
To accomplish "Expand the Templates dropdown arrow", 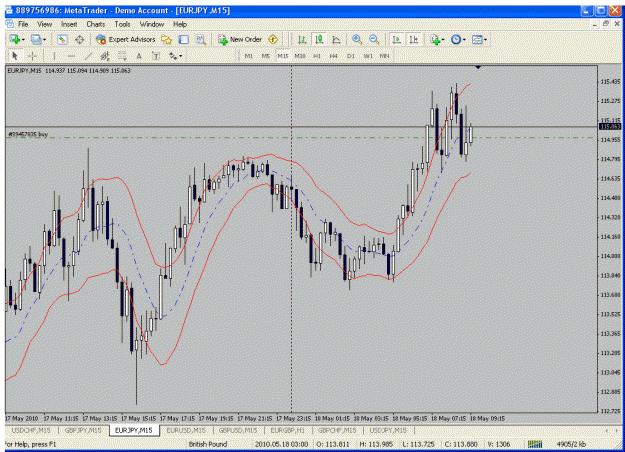I will pyautogui.click(x=485, y=40).
